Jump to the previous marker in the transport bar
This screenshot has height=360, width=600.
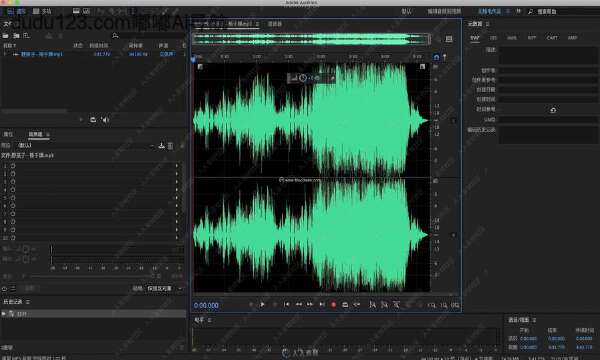[286, 305]
